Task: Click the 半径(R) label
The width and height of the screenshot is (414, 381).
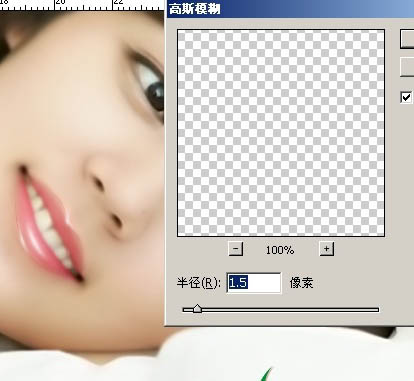Action: [x=199, y=283]
